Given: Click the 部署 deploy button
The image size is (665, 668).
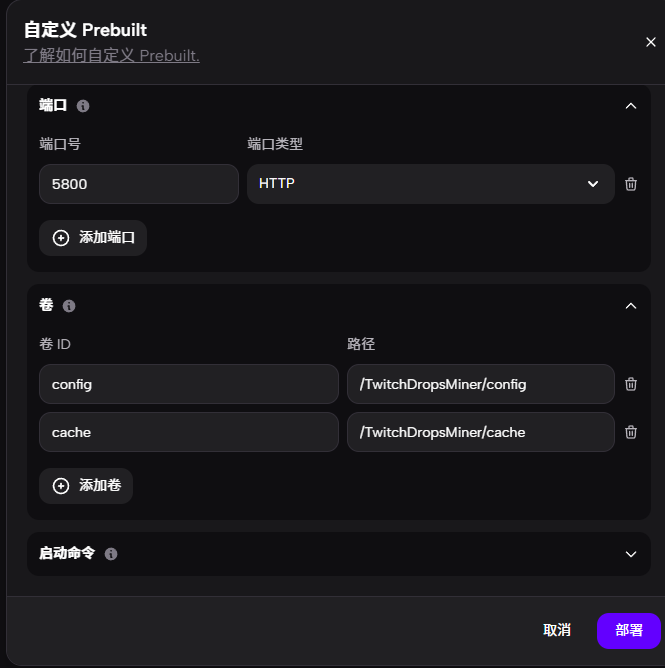Looking at the screenshot, I should click(629, 631).
